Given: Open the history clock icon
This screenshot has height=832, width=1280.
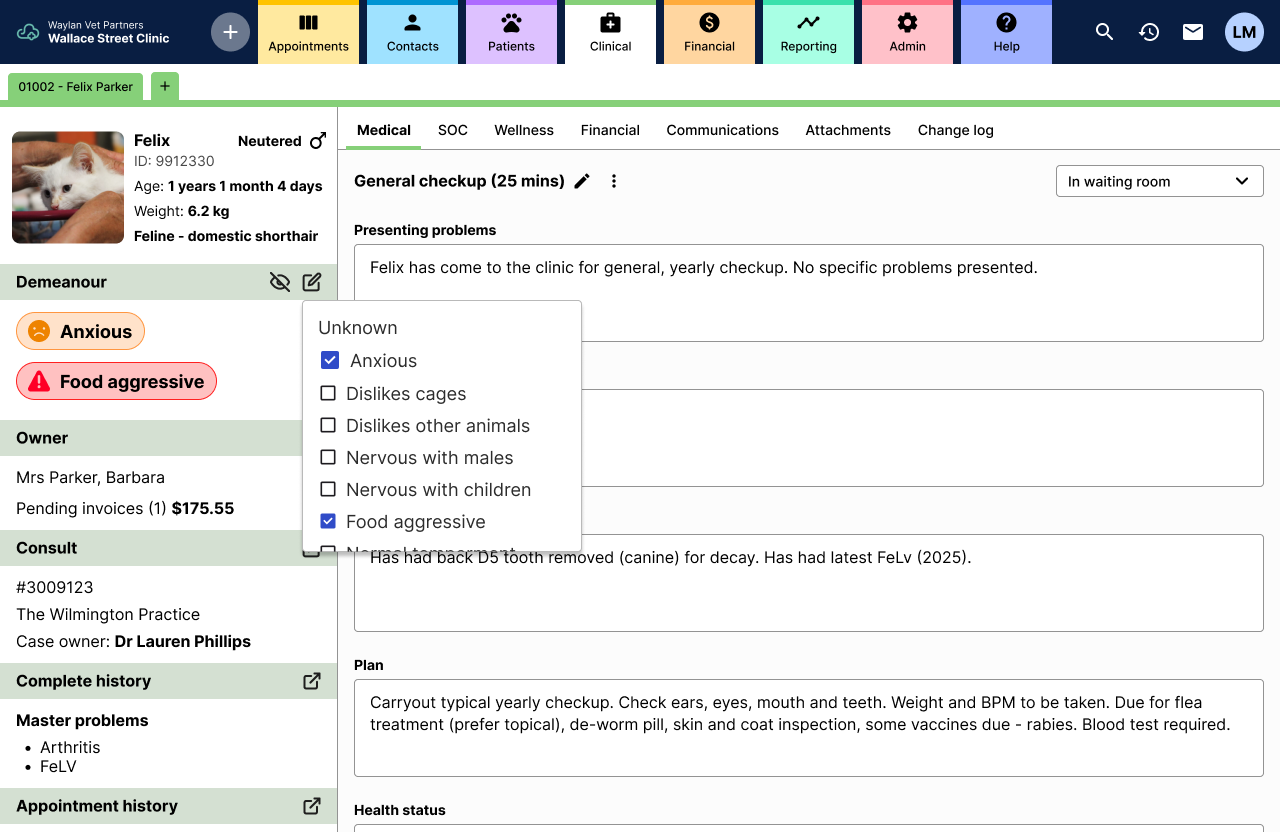Looking at the screenshot, I should (1149, 32).
